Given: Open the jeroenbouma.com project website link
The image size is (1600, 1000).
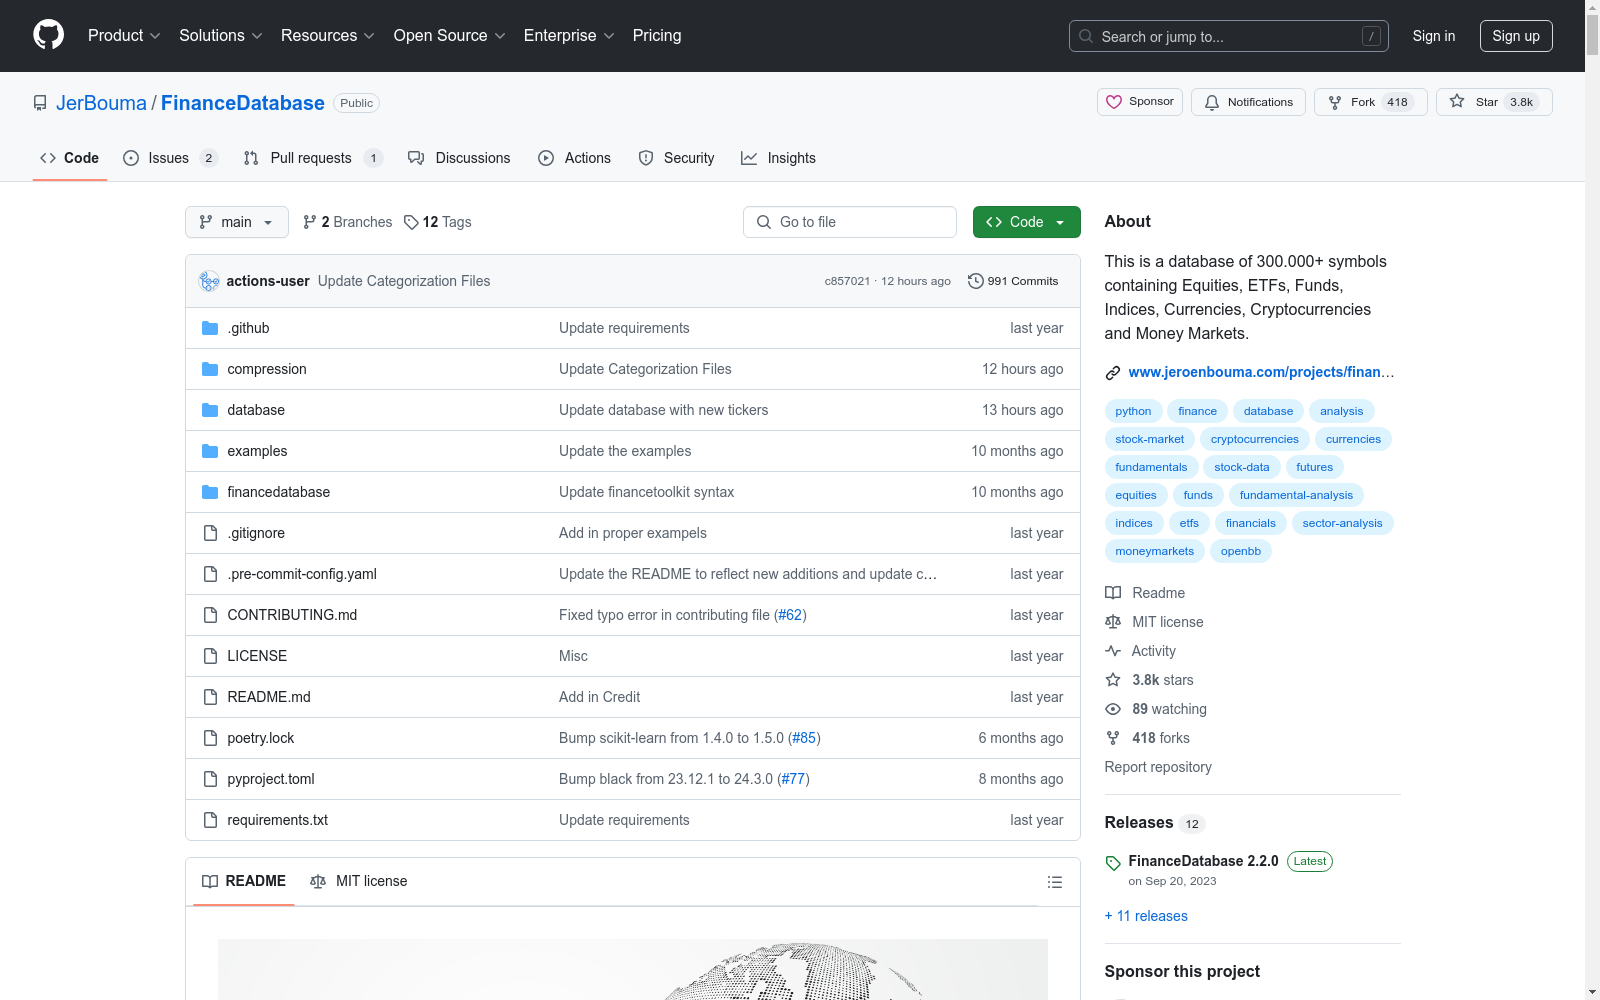Looking at the screenshot, I should 1261,372.
